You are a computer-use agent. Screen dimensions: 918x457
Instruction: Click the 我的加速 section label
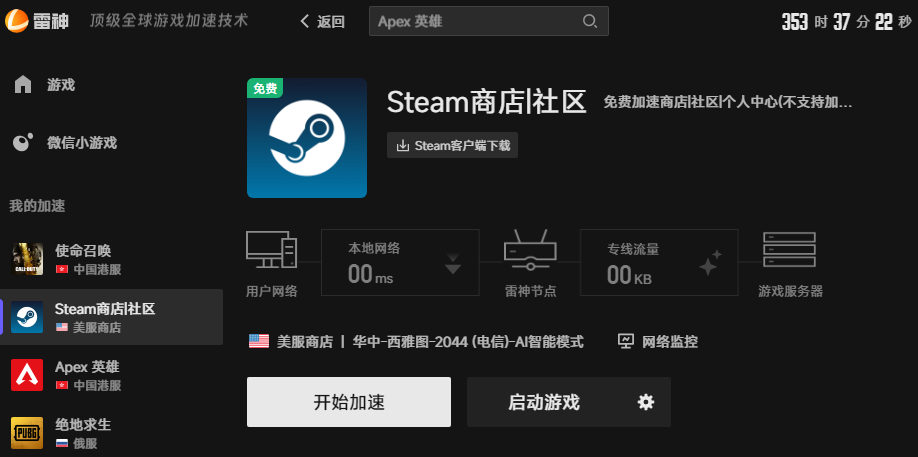(x=37, y=206)
